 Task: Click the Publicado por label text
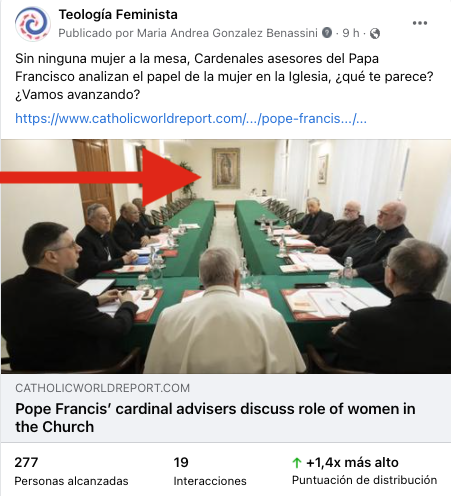coord(96,33)
